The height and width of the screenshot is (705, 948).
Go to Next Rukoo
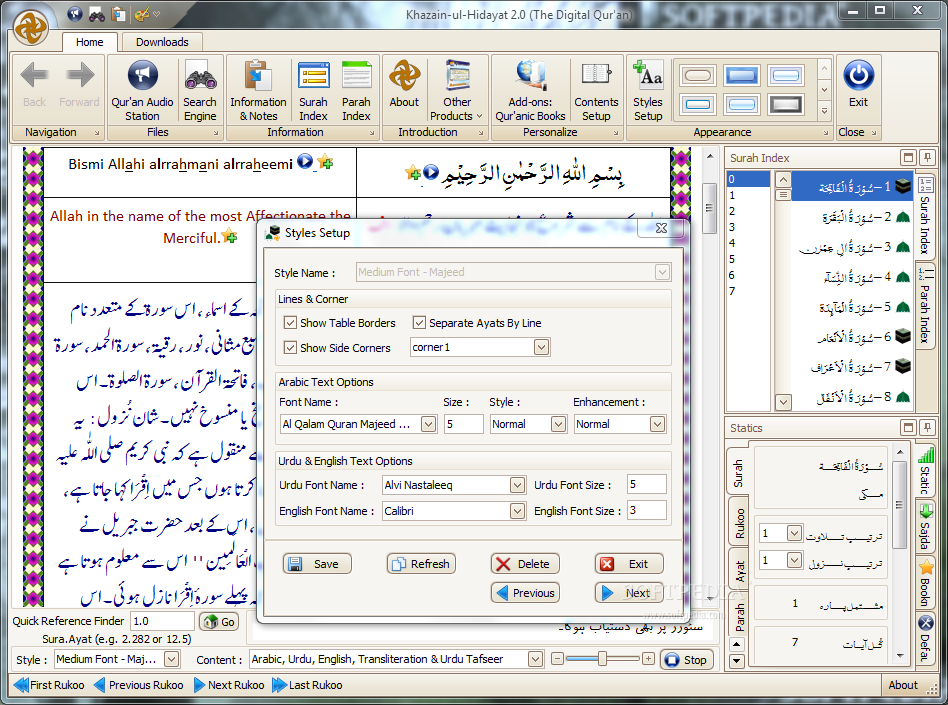tap(229, 685)
